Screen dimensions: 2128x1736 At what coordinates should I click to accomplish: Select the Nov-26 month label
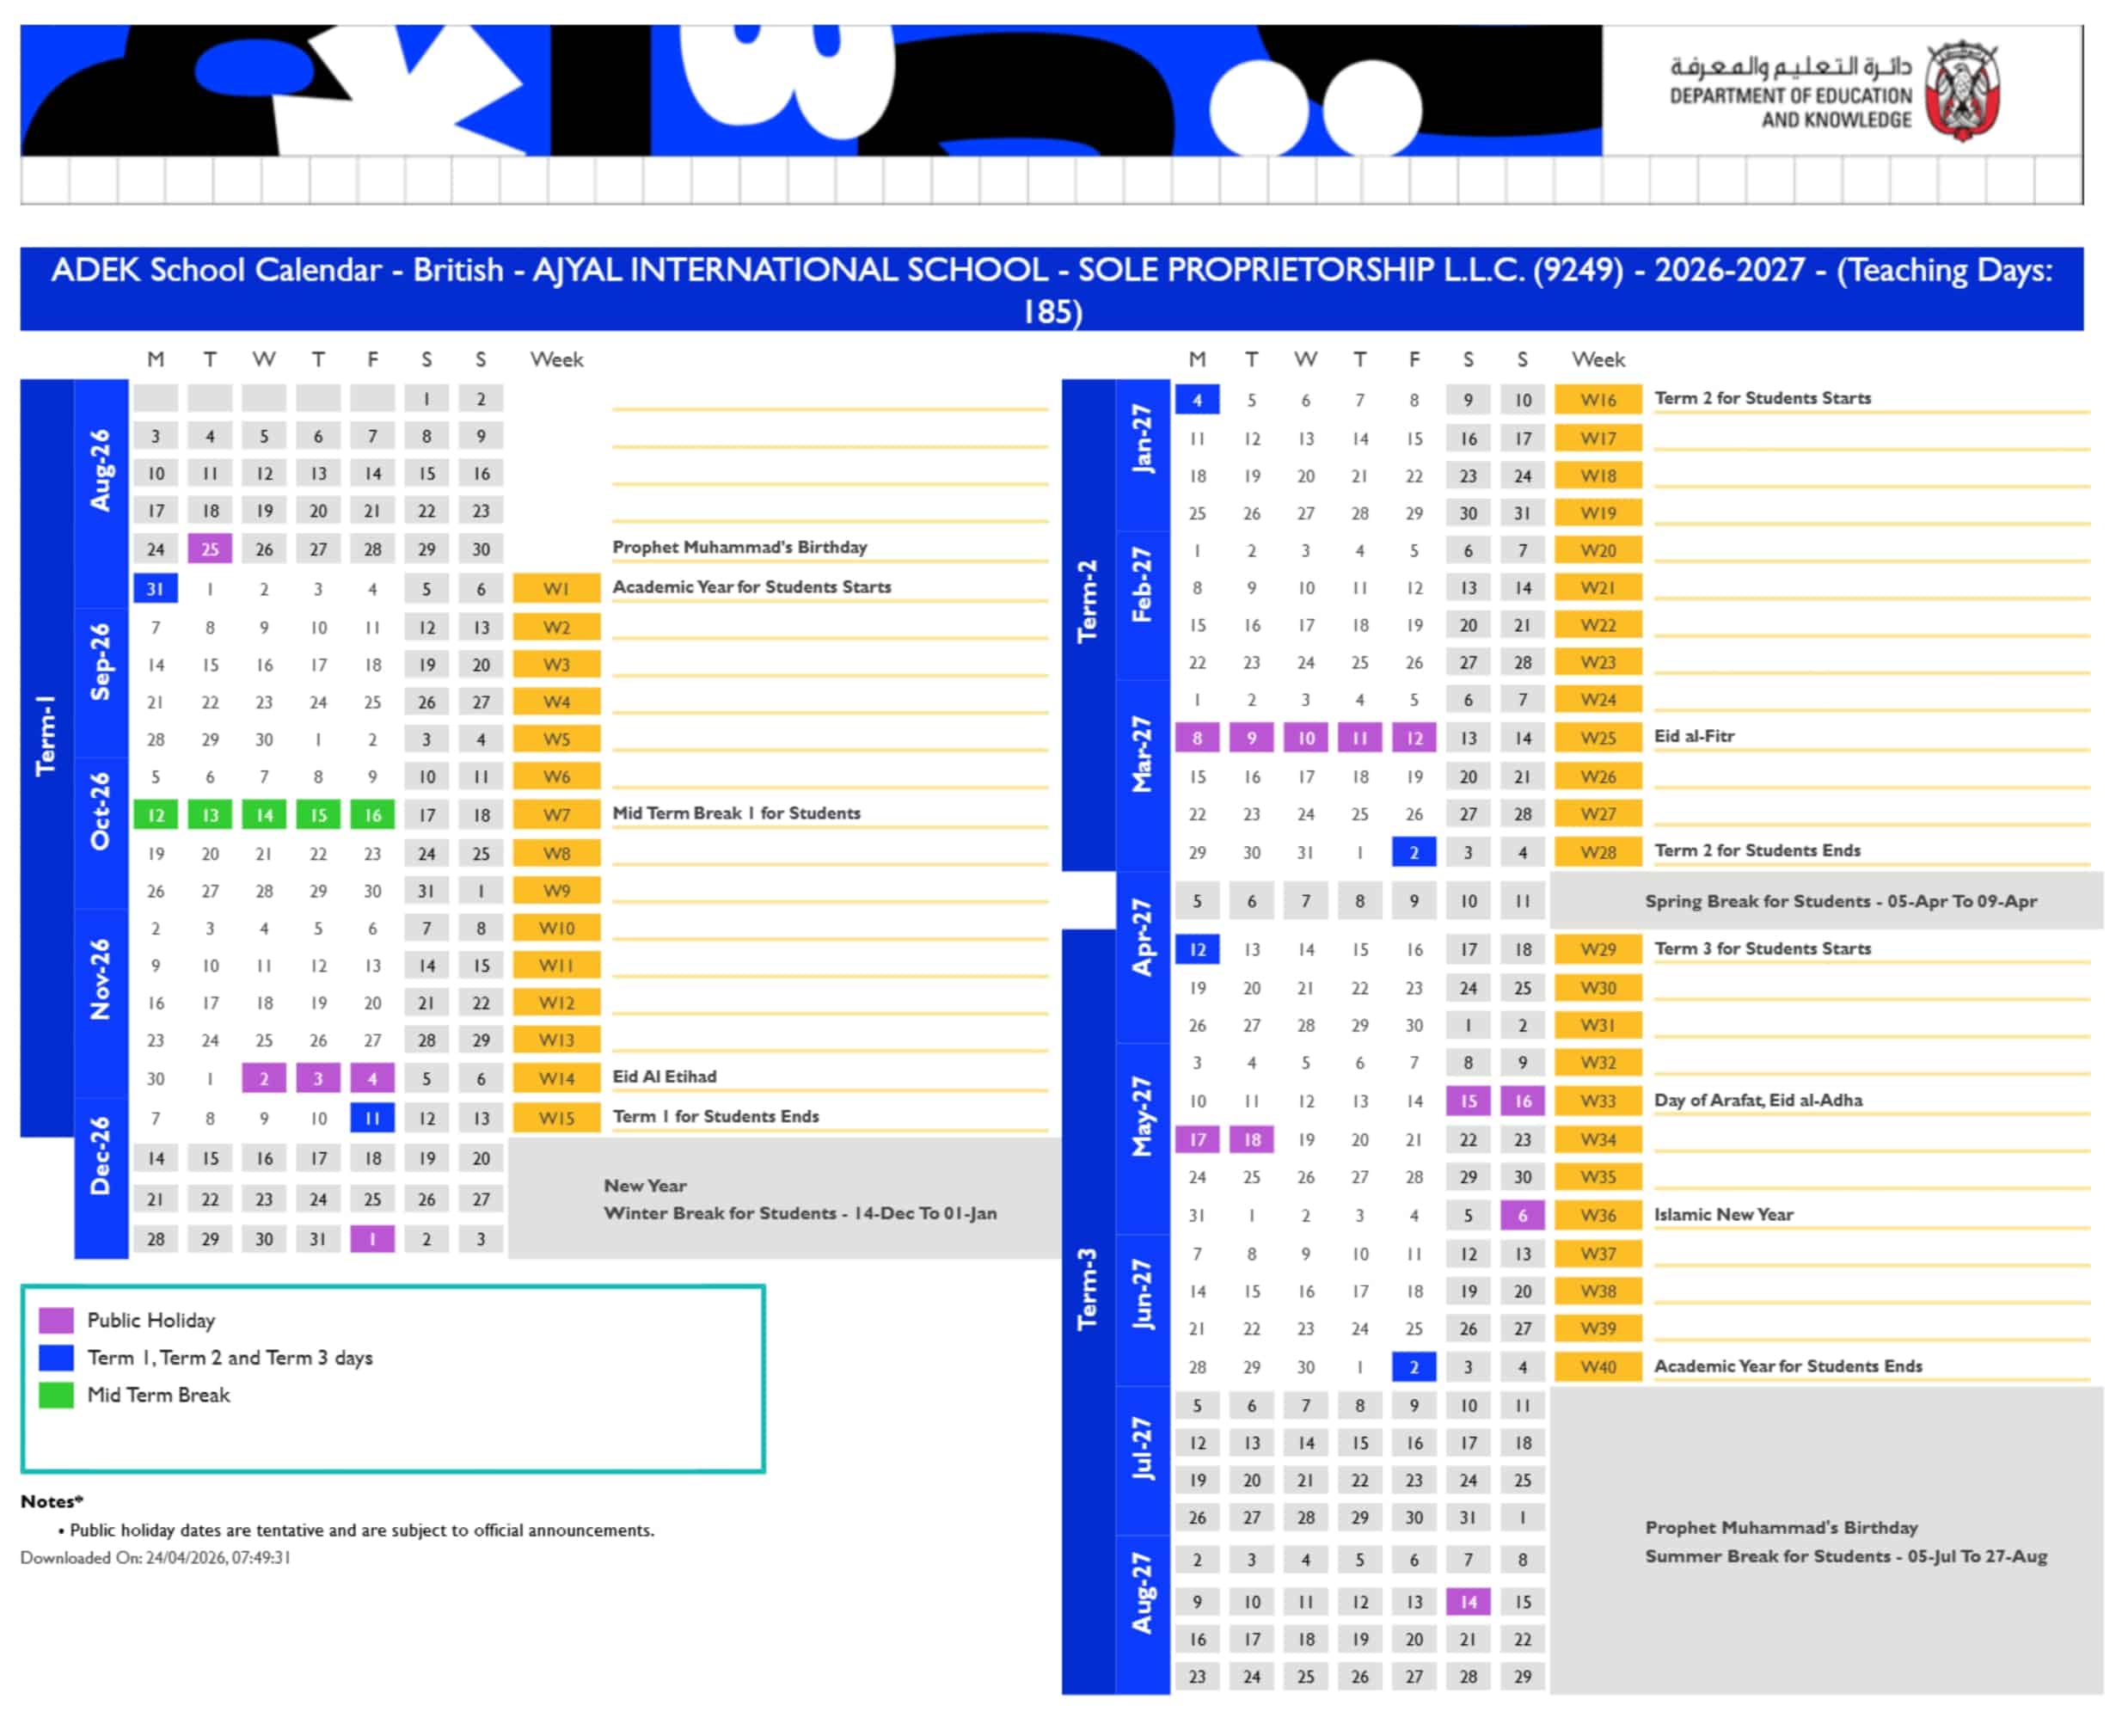coord(101,979)
